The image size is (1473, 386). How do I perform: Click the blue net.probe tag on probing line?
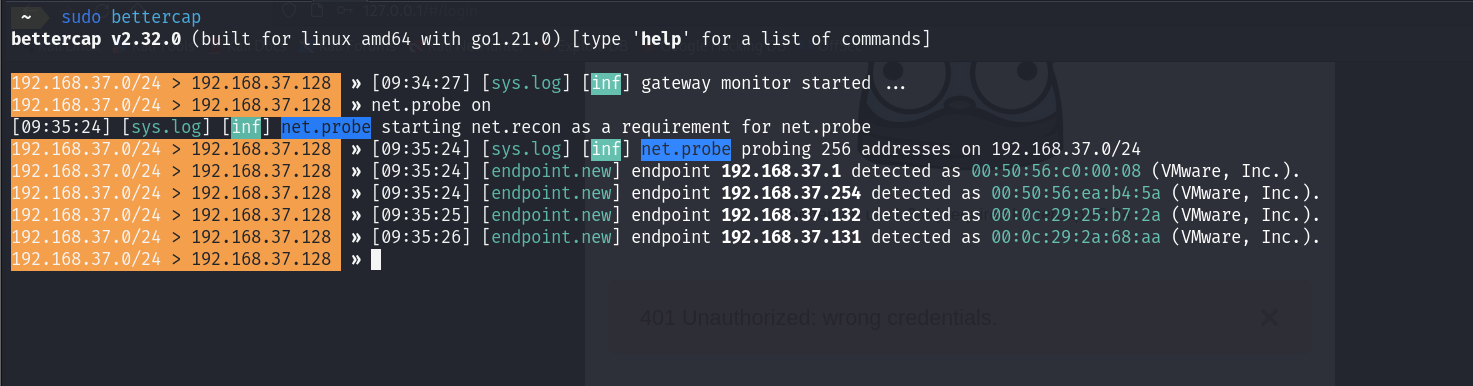coord(685,149)
